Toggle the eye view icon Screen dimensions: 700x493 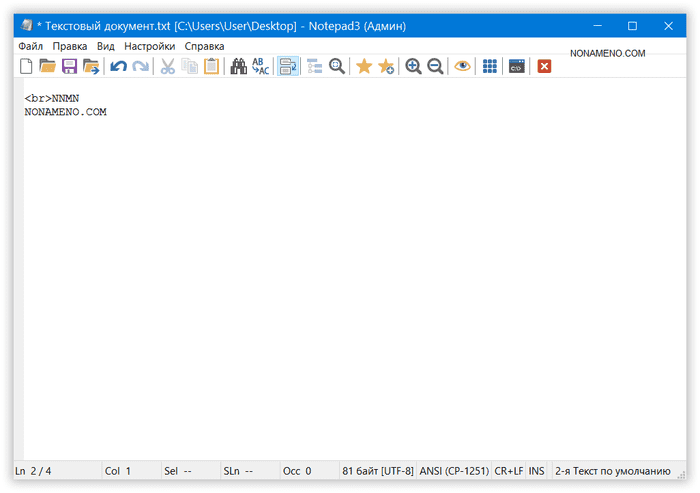(462, 66)
